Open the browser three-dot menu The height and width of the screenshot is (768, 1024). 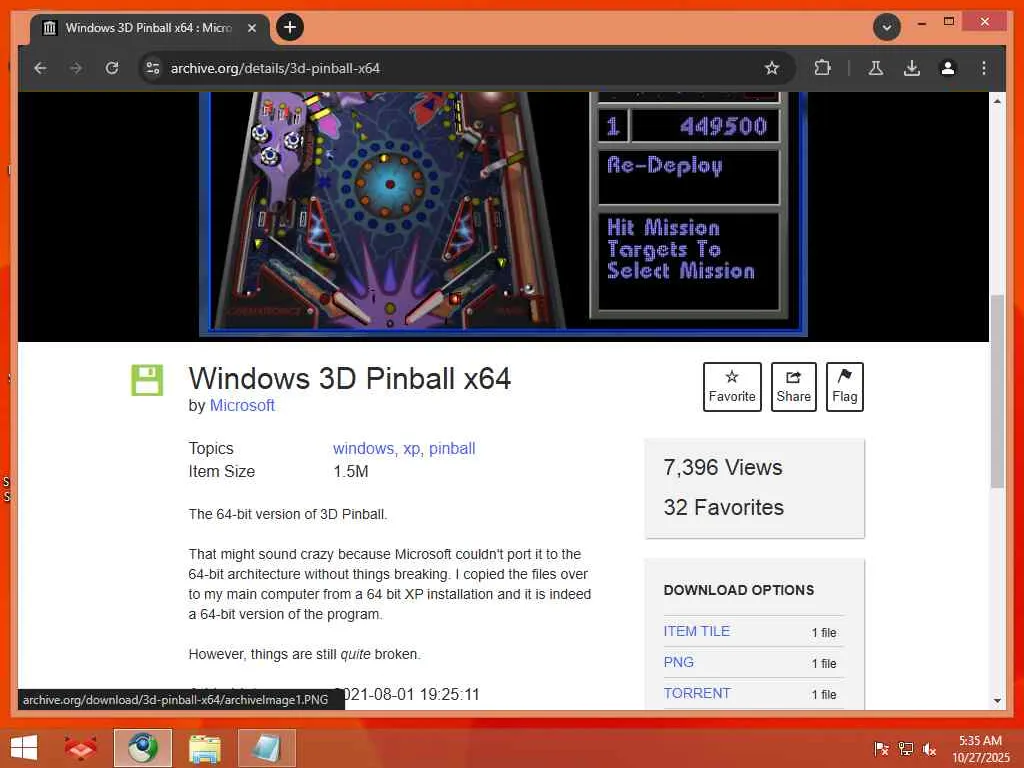tap(984, 68)
